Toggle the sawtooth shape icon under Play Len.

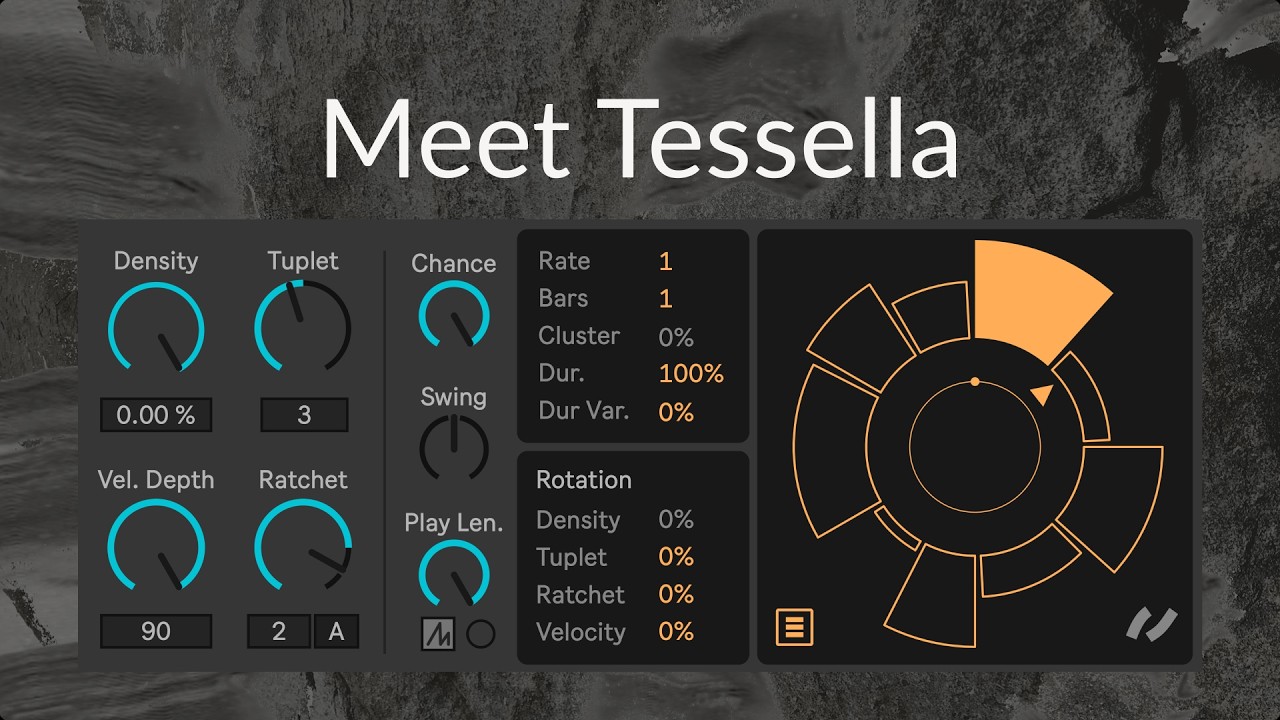click(438, 634)
